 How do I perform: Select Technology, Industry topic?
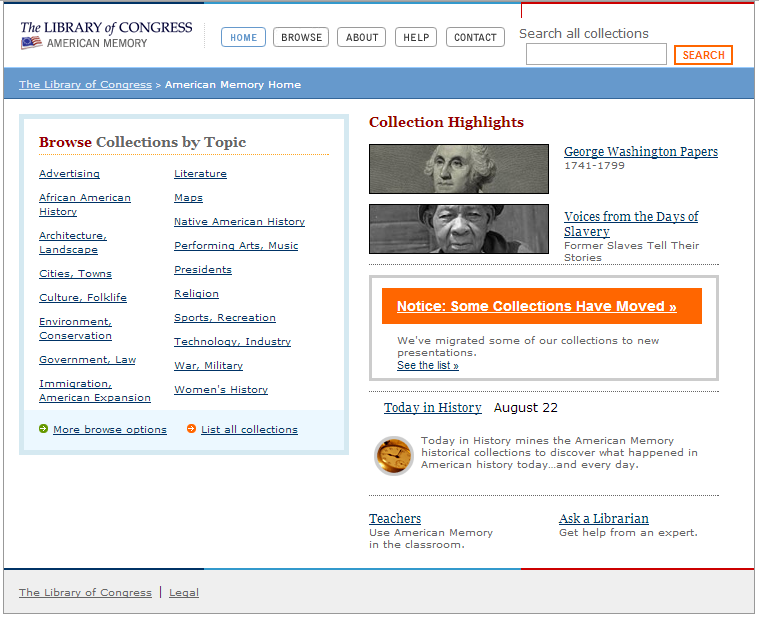(232, 342)
